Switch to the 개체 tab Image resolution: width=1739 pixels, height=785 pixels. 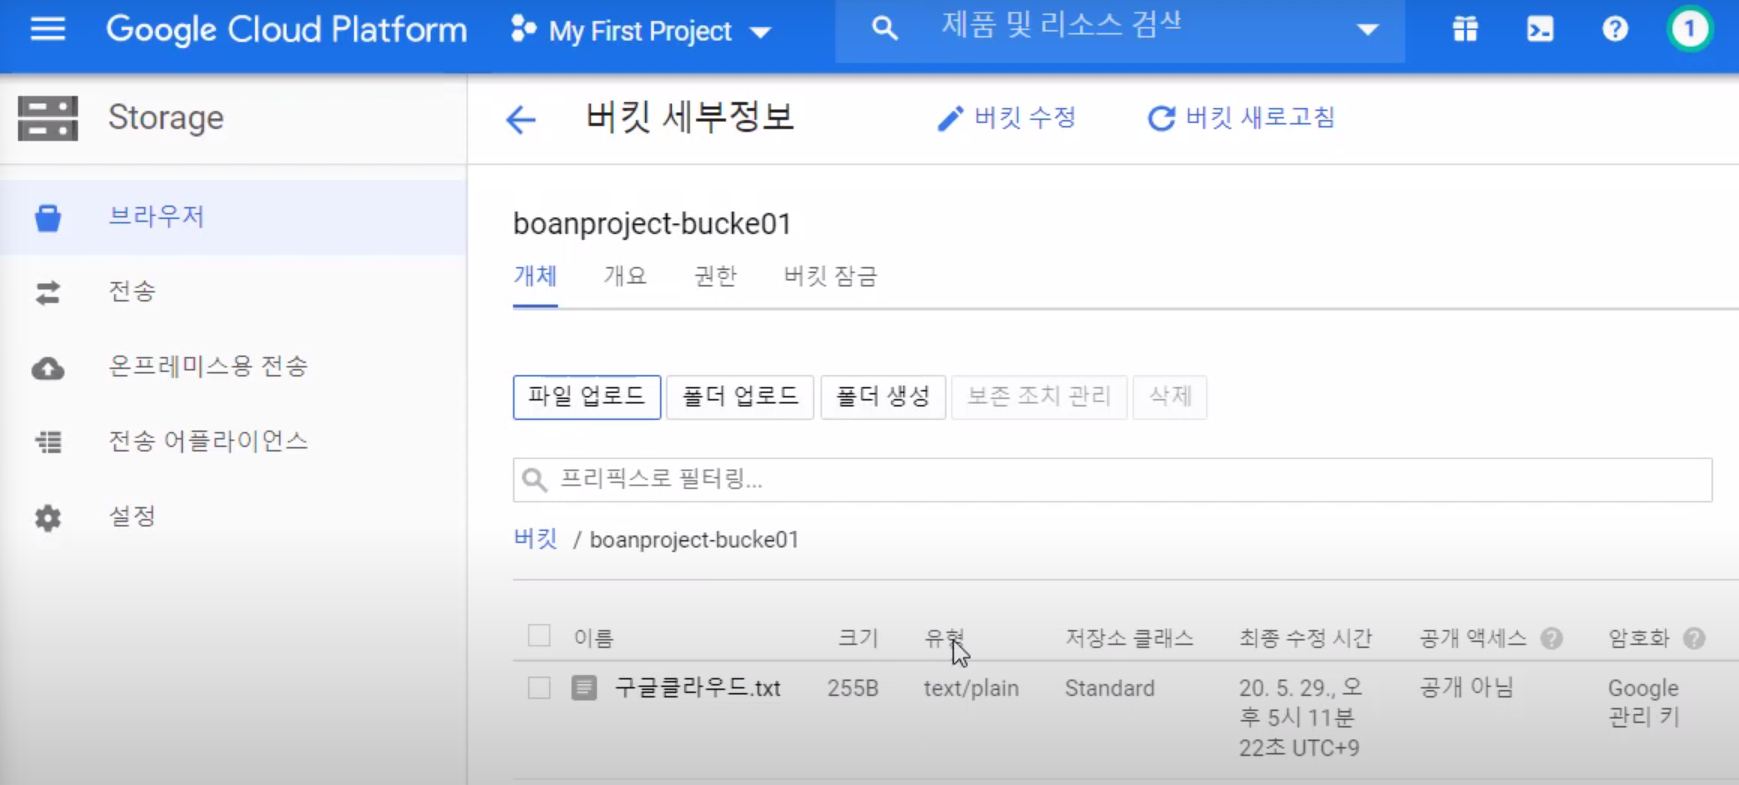(x=535, y=276)
